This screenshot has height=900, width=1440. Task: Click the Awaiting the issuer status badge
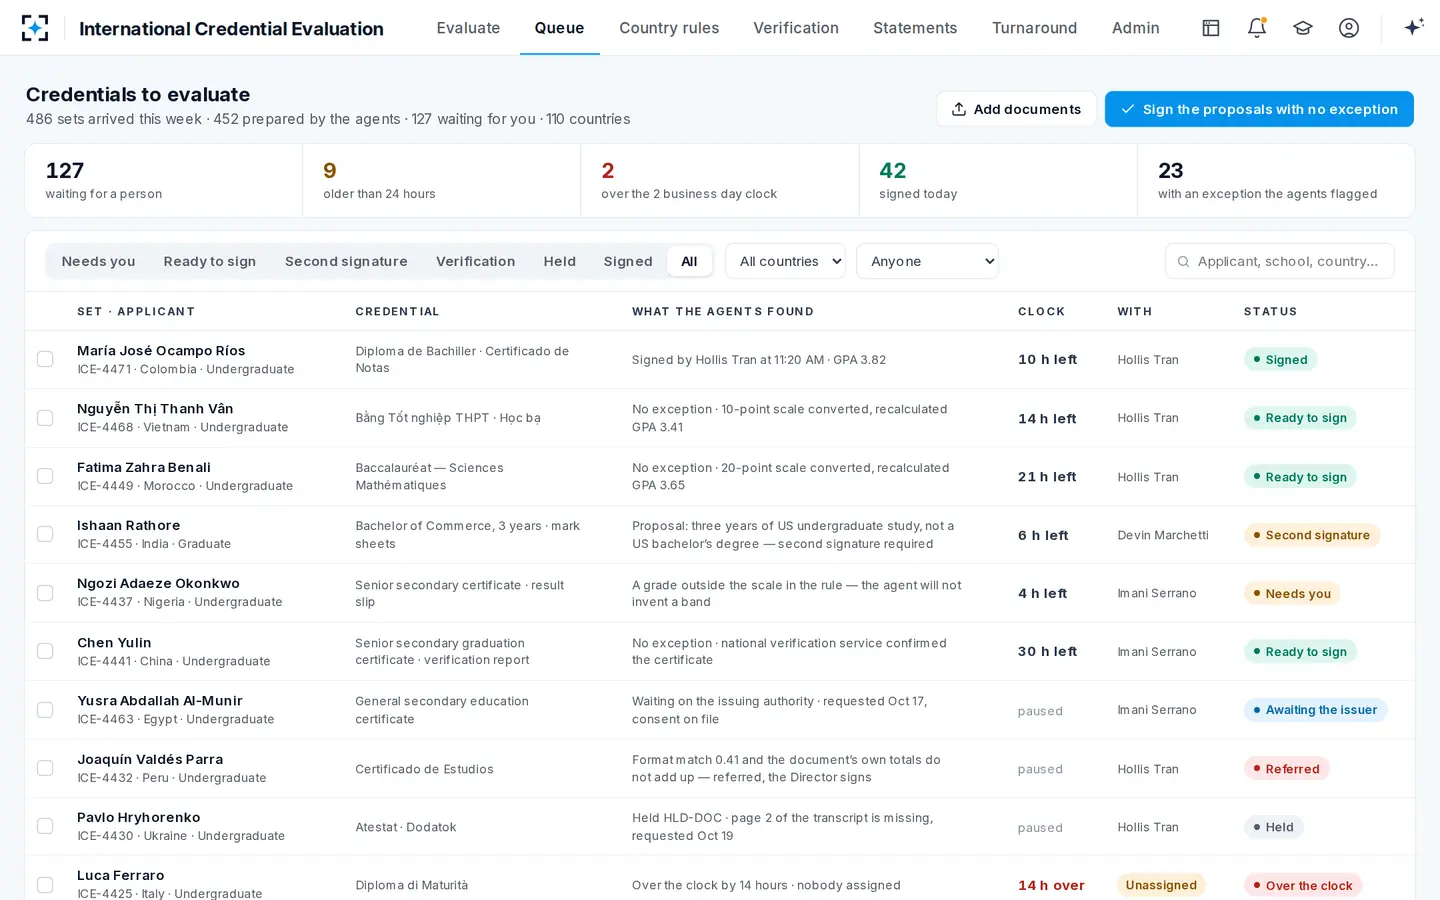point(1315,710)
